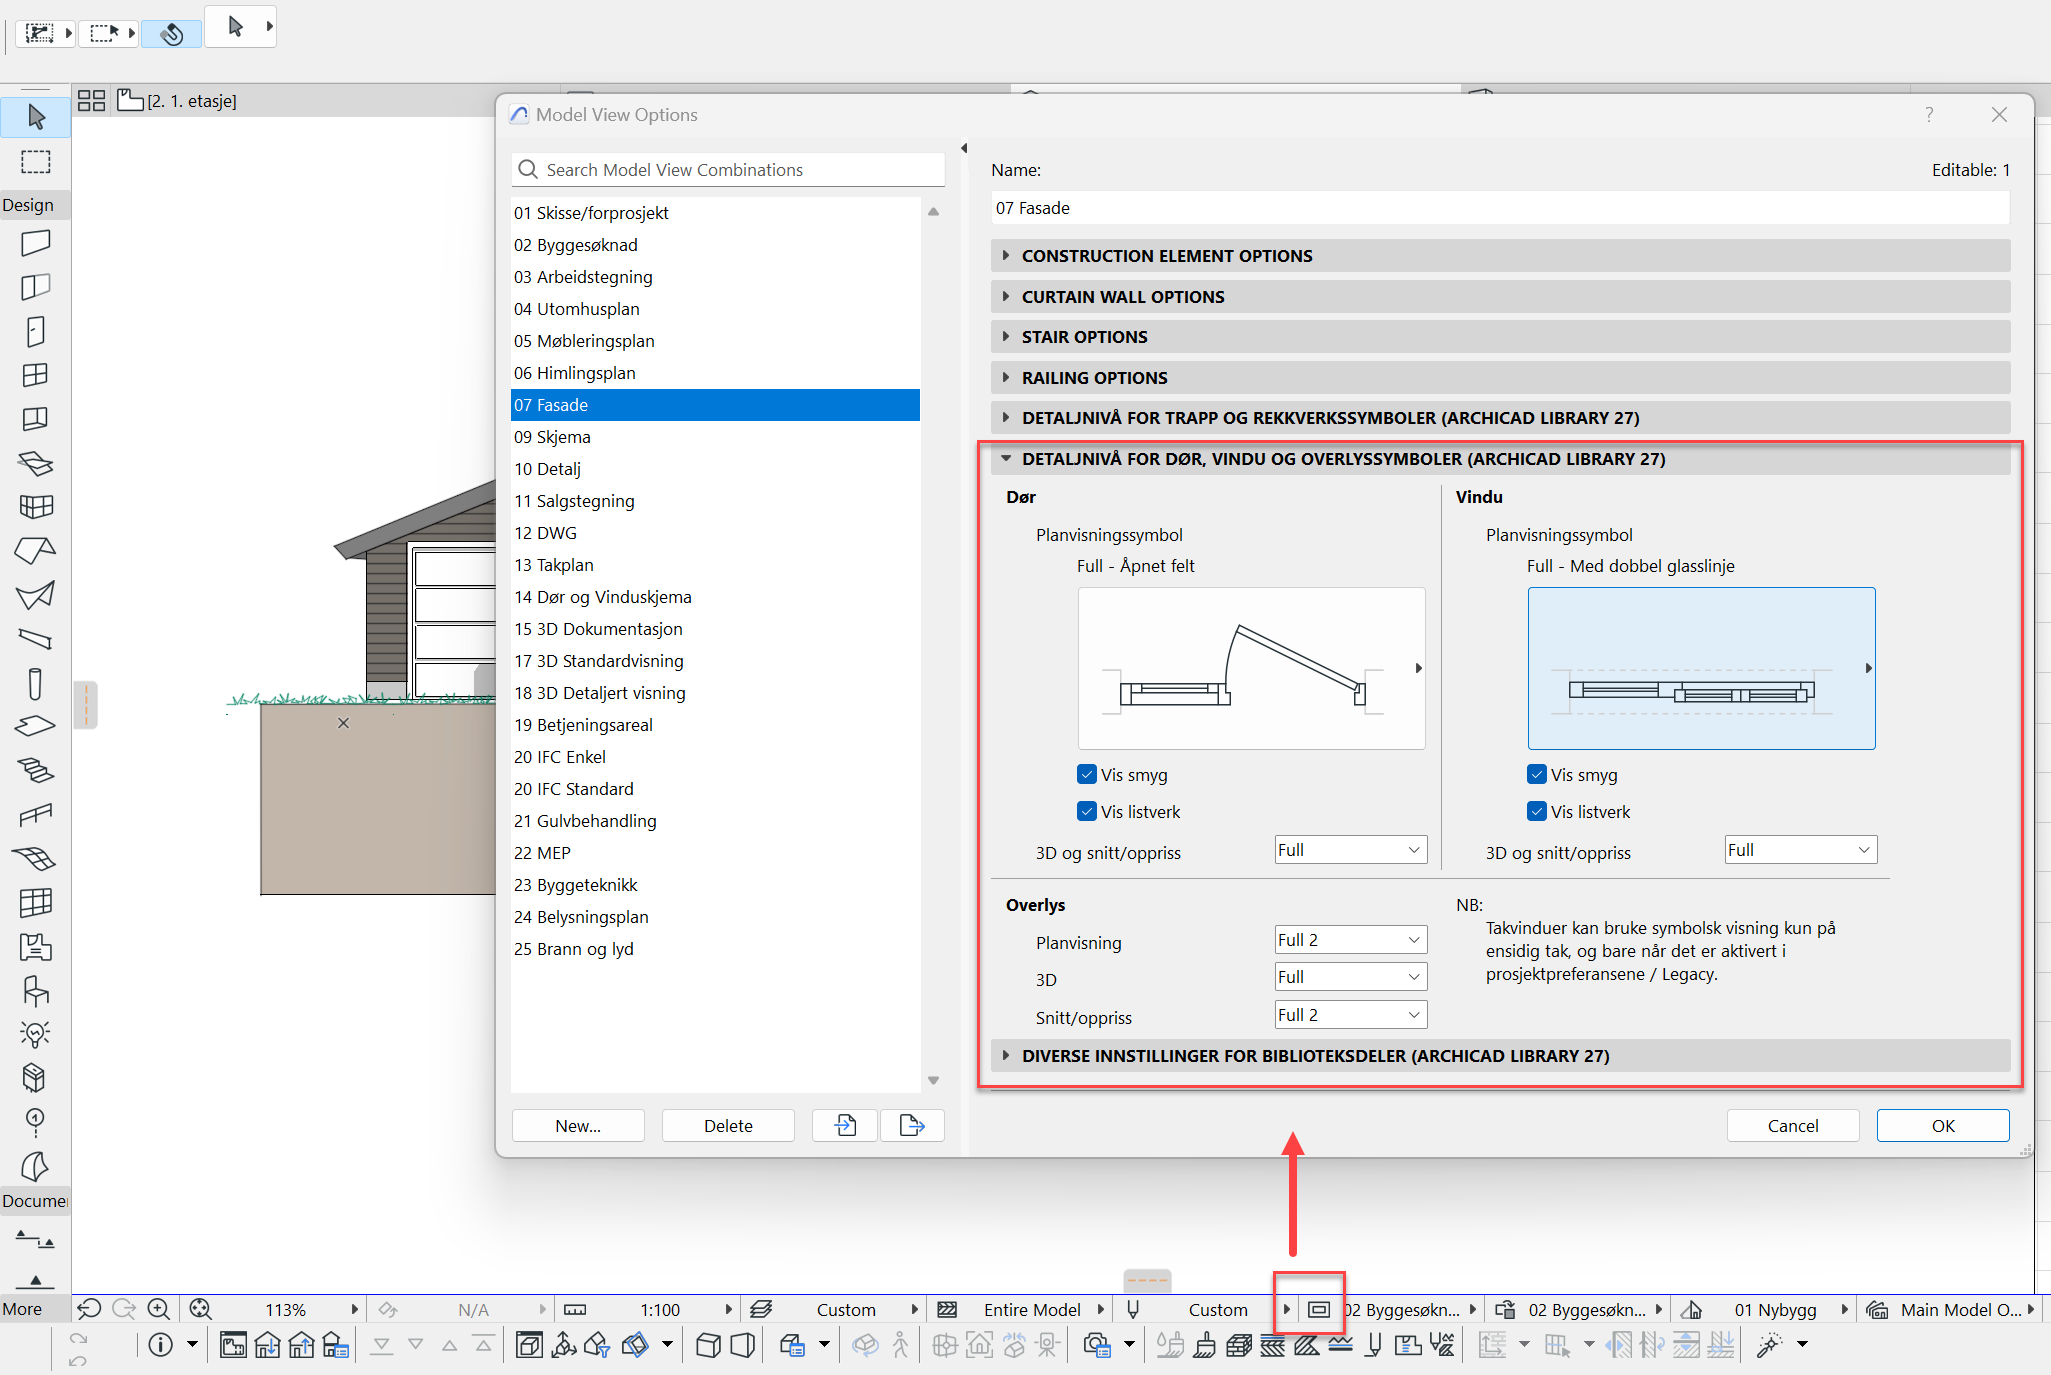Screen dimensions: 2051x1375
Task: Select the Marquee tool in toolbox
Action: [x=36, y=162]
